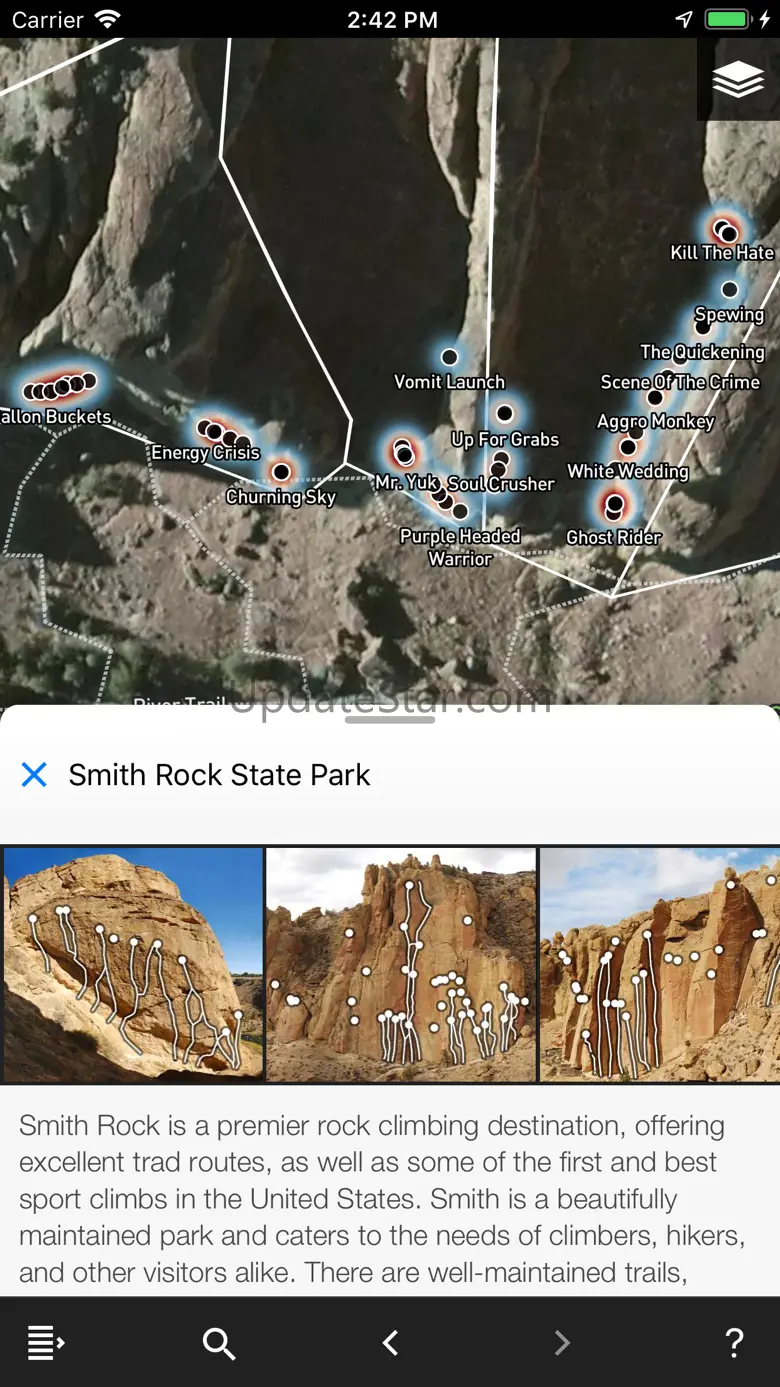Viewport: 780px width, 1387px height.
Task: Select the Churning Sky route marker
Action: click(x=281, y=471)
